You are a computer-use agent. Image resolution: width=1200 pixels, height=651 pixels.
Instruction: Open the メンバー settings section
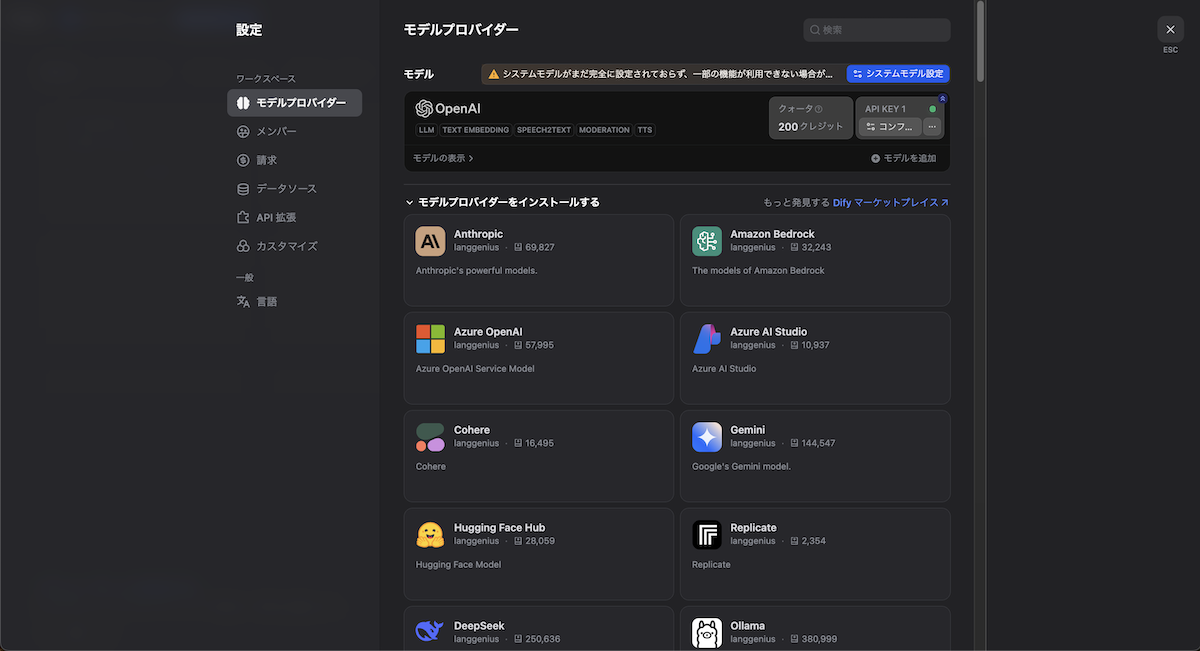click(x=276, y=131)
